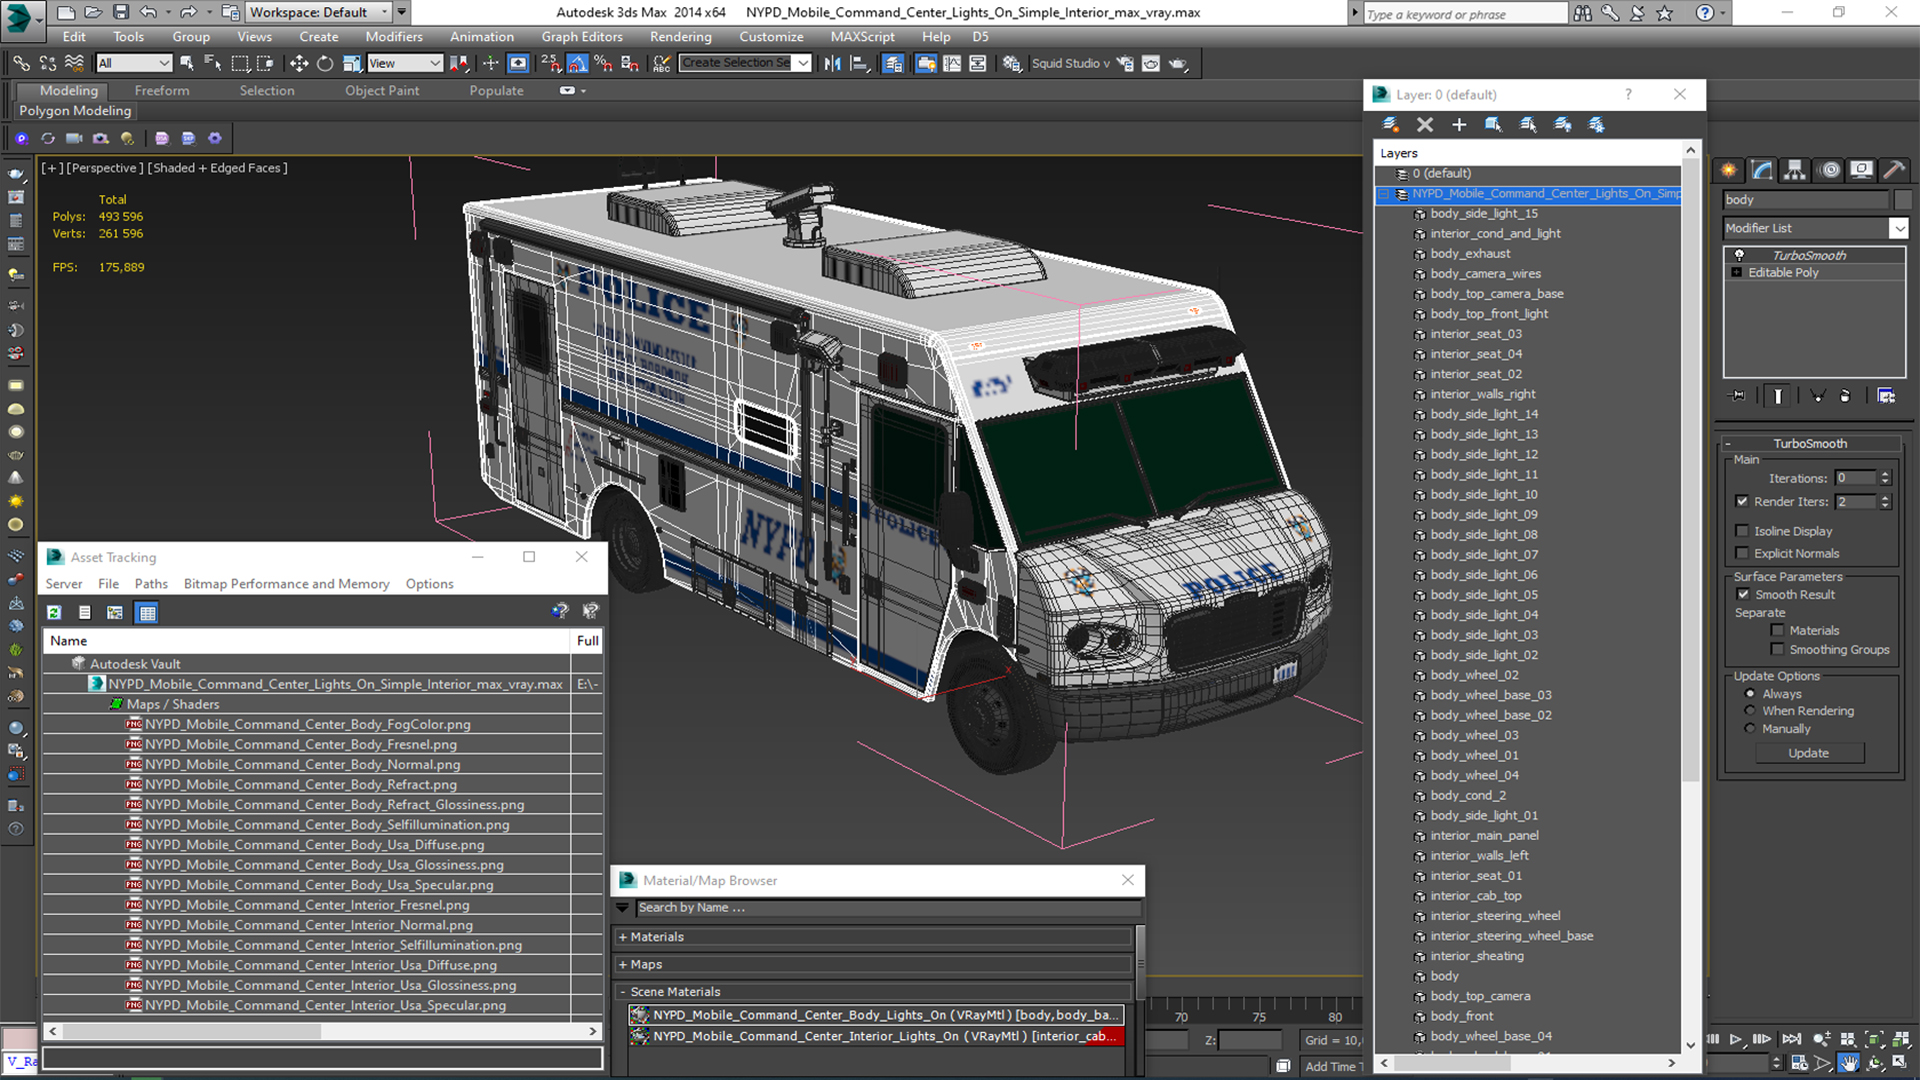This screenshot has width=1920, height=1080.
Task: Click the object color swatch beside body
Action: (1903, 200)
